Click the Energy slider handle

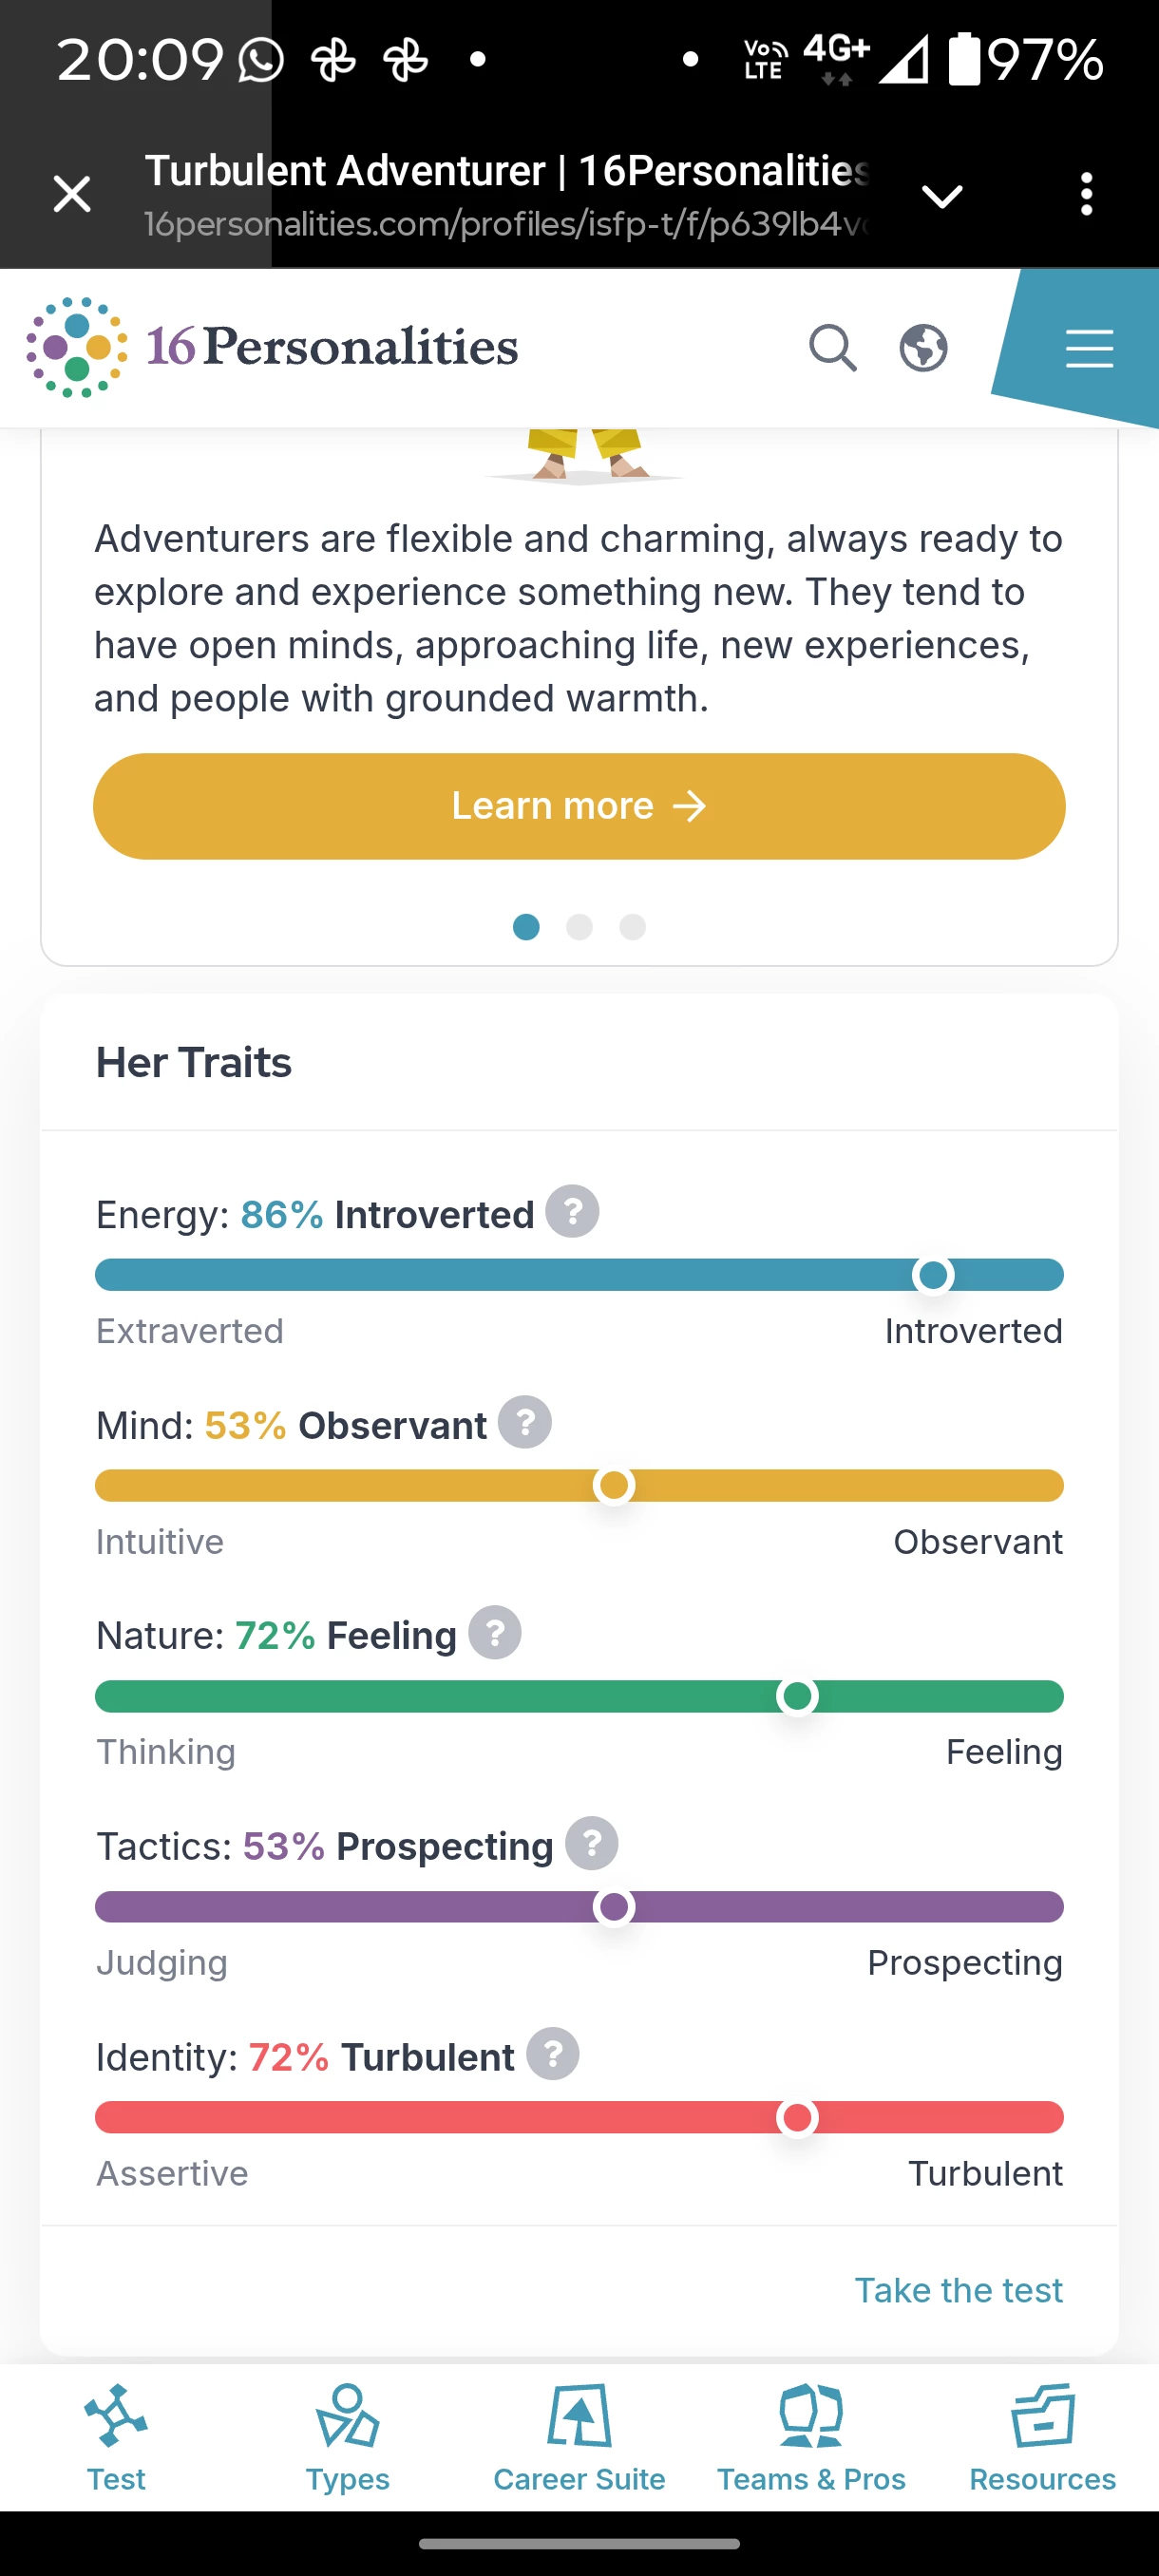pos(933,1275)
